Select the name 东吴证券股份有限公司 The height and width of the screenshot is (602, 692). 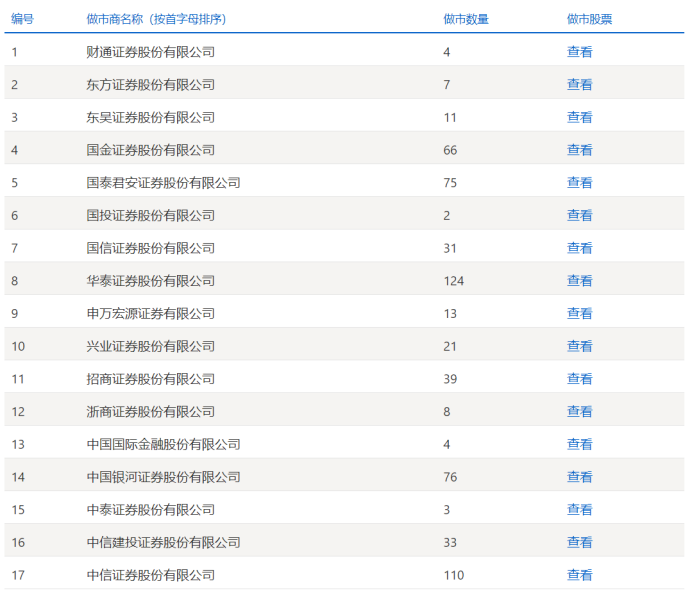click(x=150, y=117)
